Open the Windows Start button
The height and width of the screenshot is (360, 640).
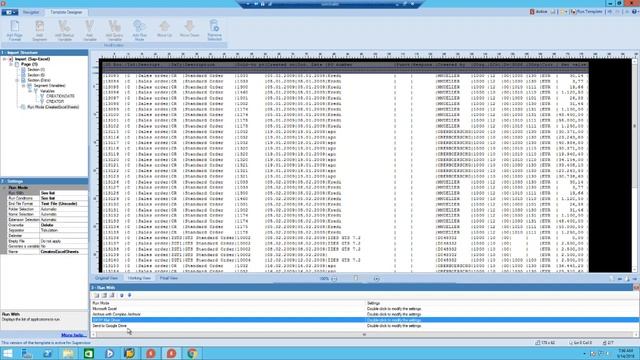pyautogui.click(x=7, y=353)
